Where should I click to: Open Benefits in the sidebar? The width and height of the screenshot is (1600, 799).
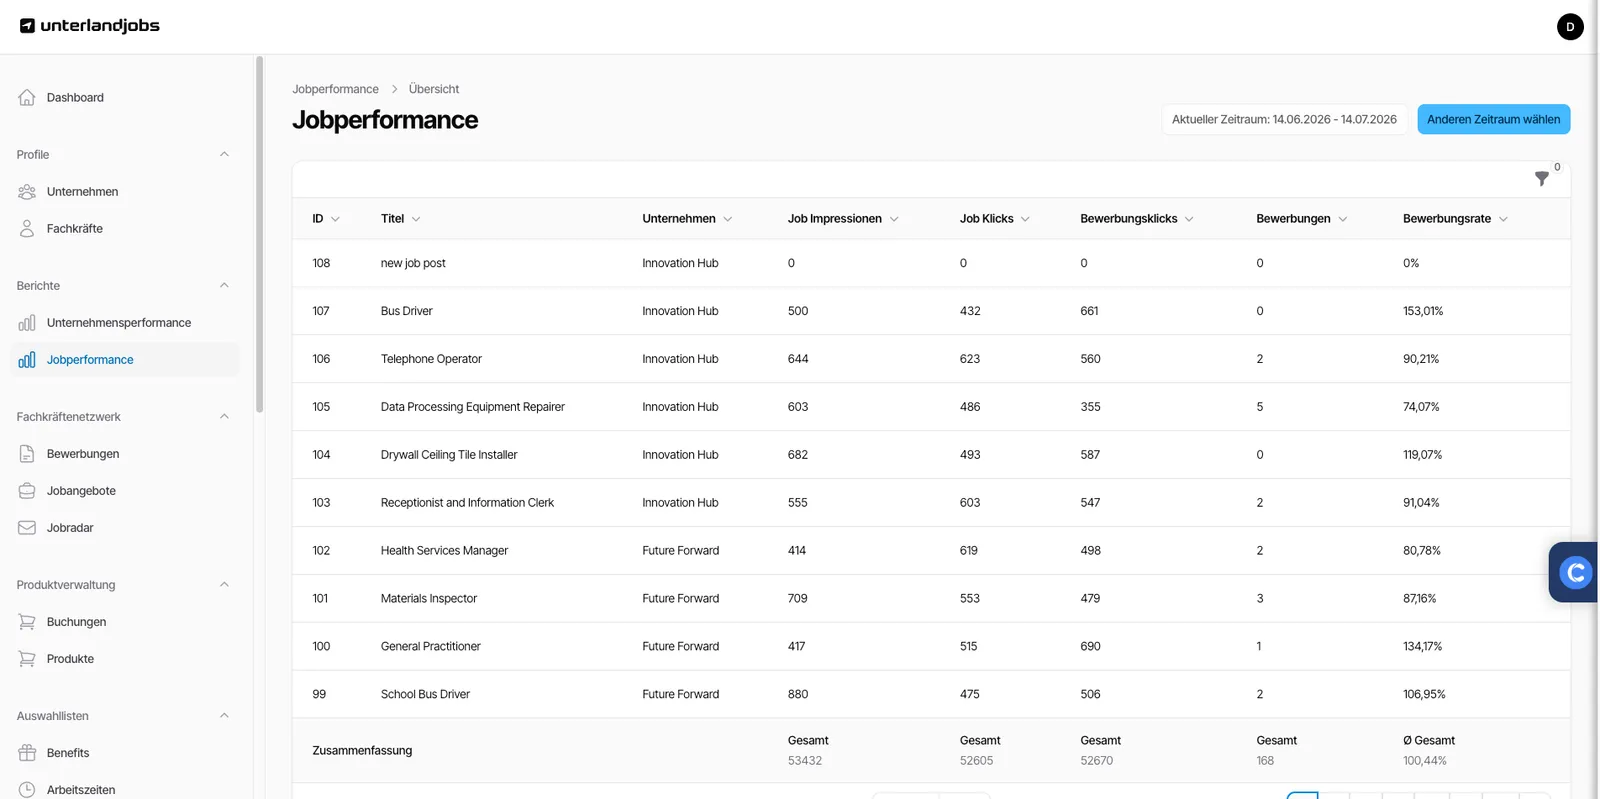(68, 752)
